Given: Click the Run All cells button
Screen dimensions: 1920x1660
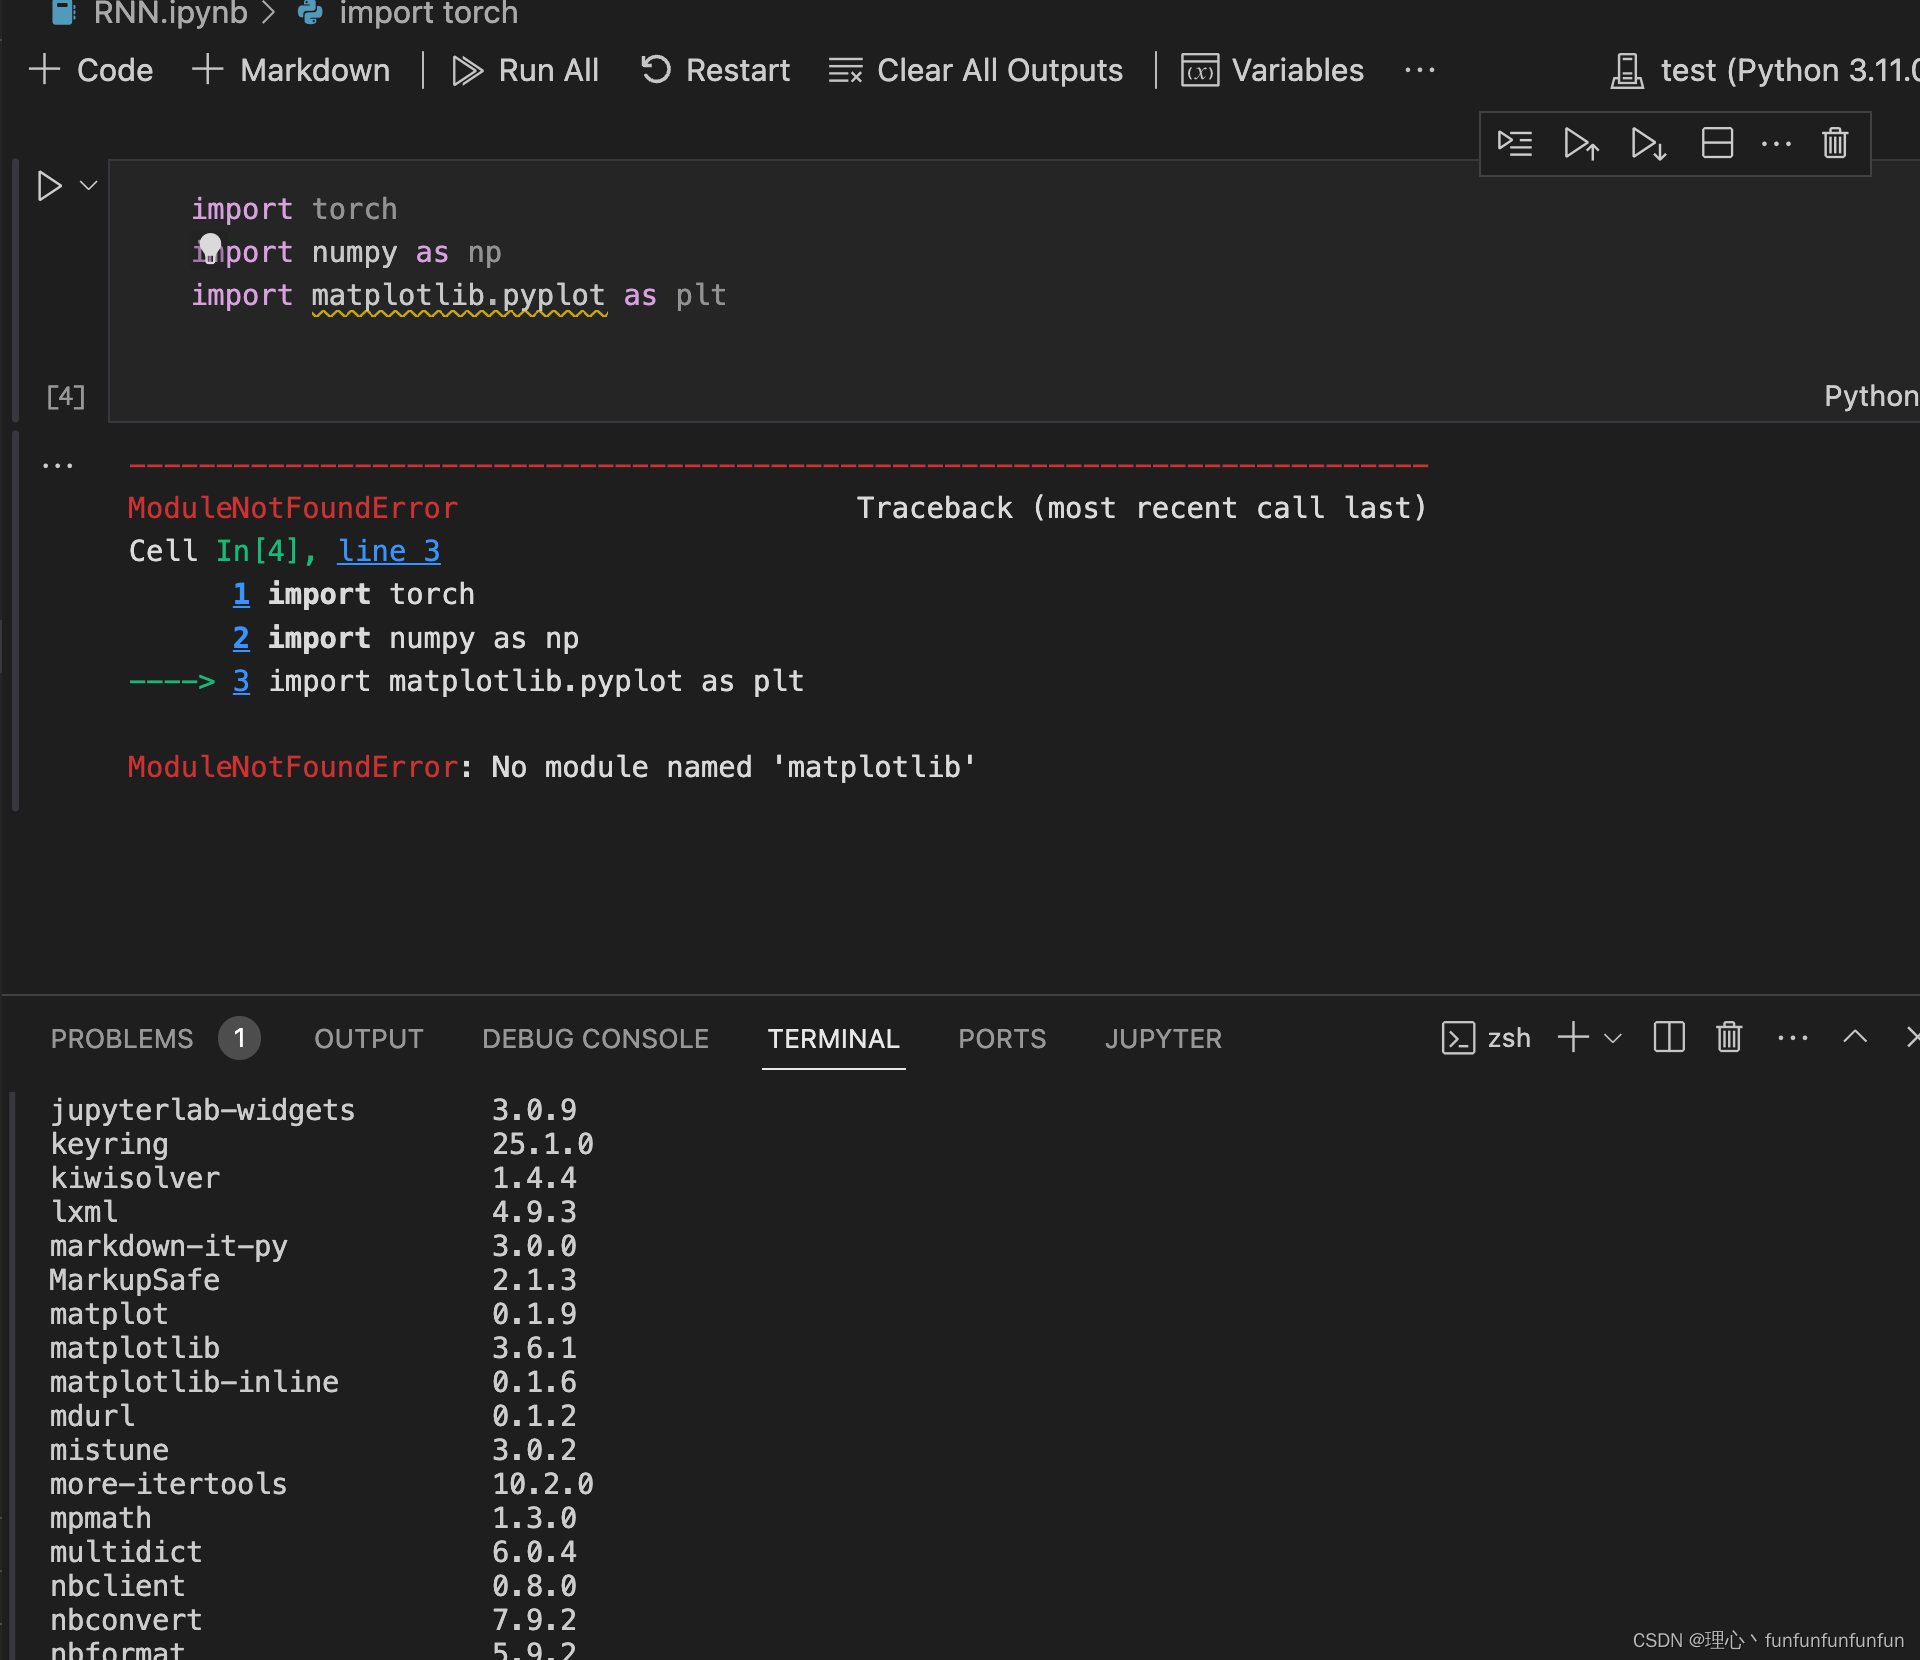Looking at the screenshot, I should [x=522, y=70].
